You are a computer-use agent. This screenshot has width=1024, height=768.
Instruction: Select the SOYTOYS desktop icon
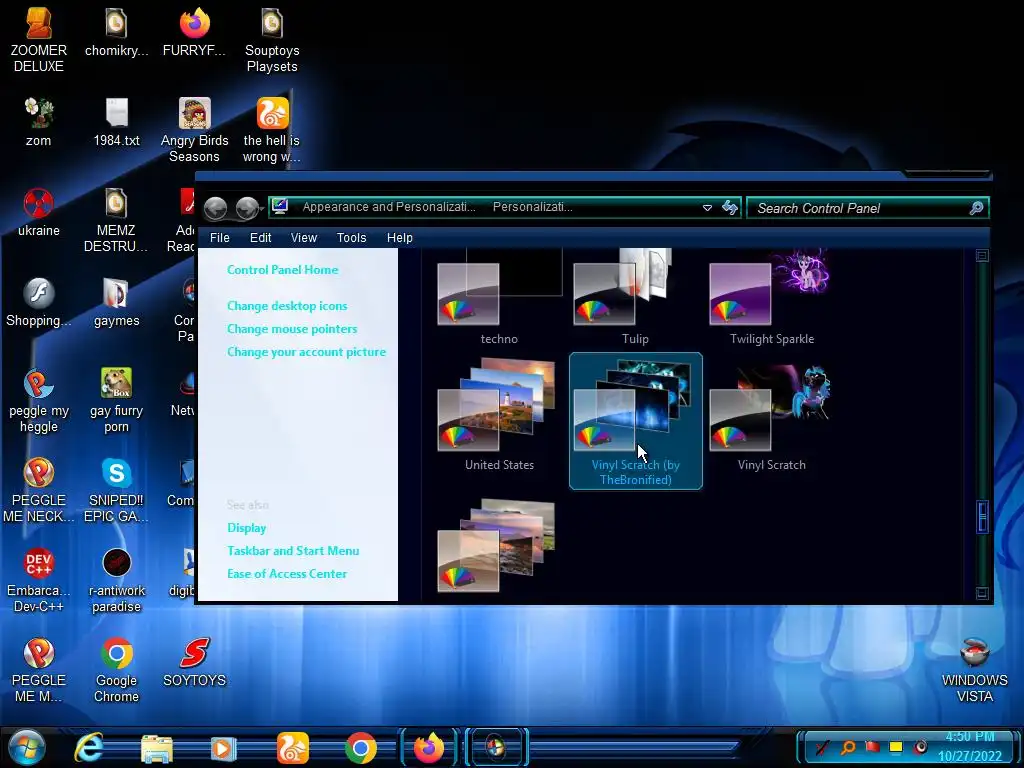coord(195,663)
